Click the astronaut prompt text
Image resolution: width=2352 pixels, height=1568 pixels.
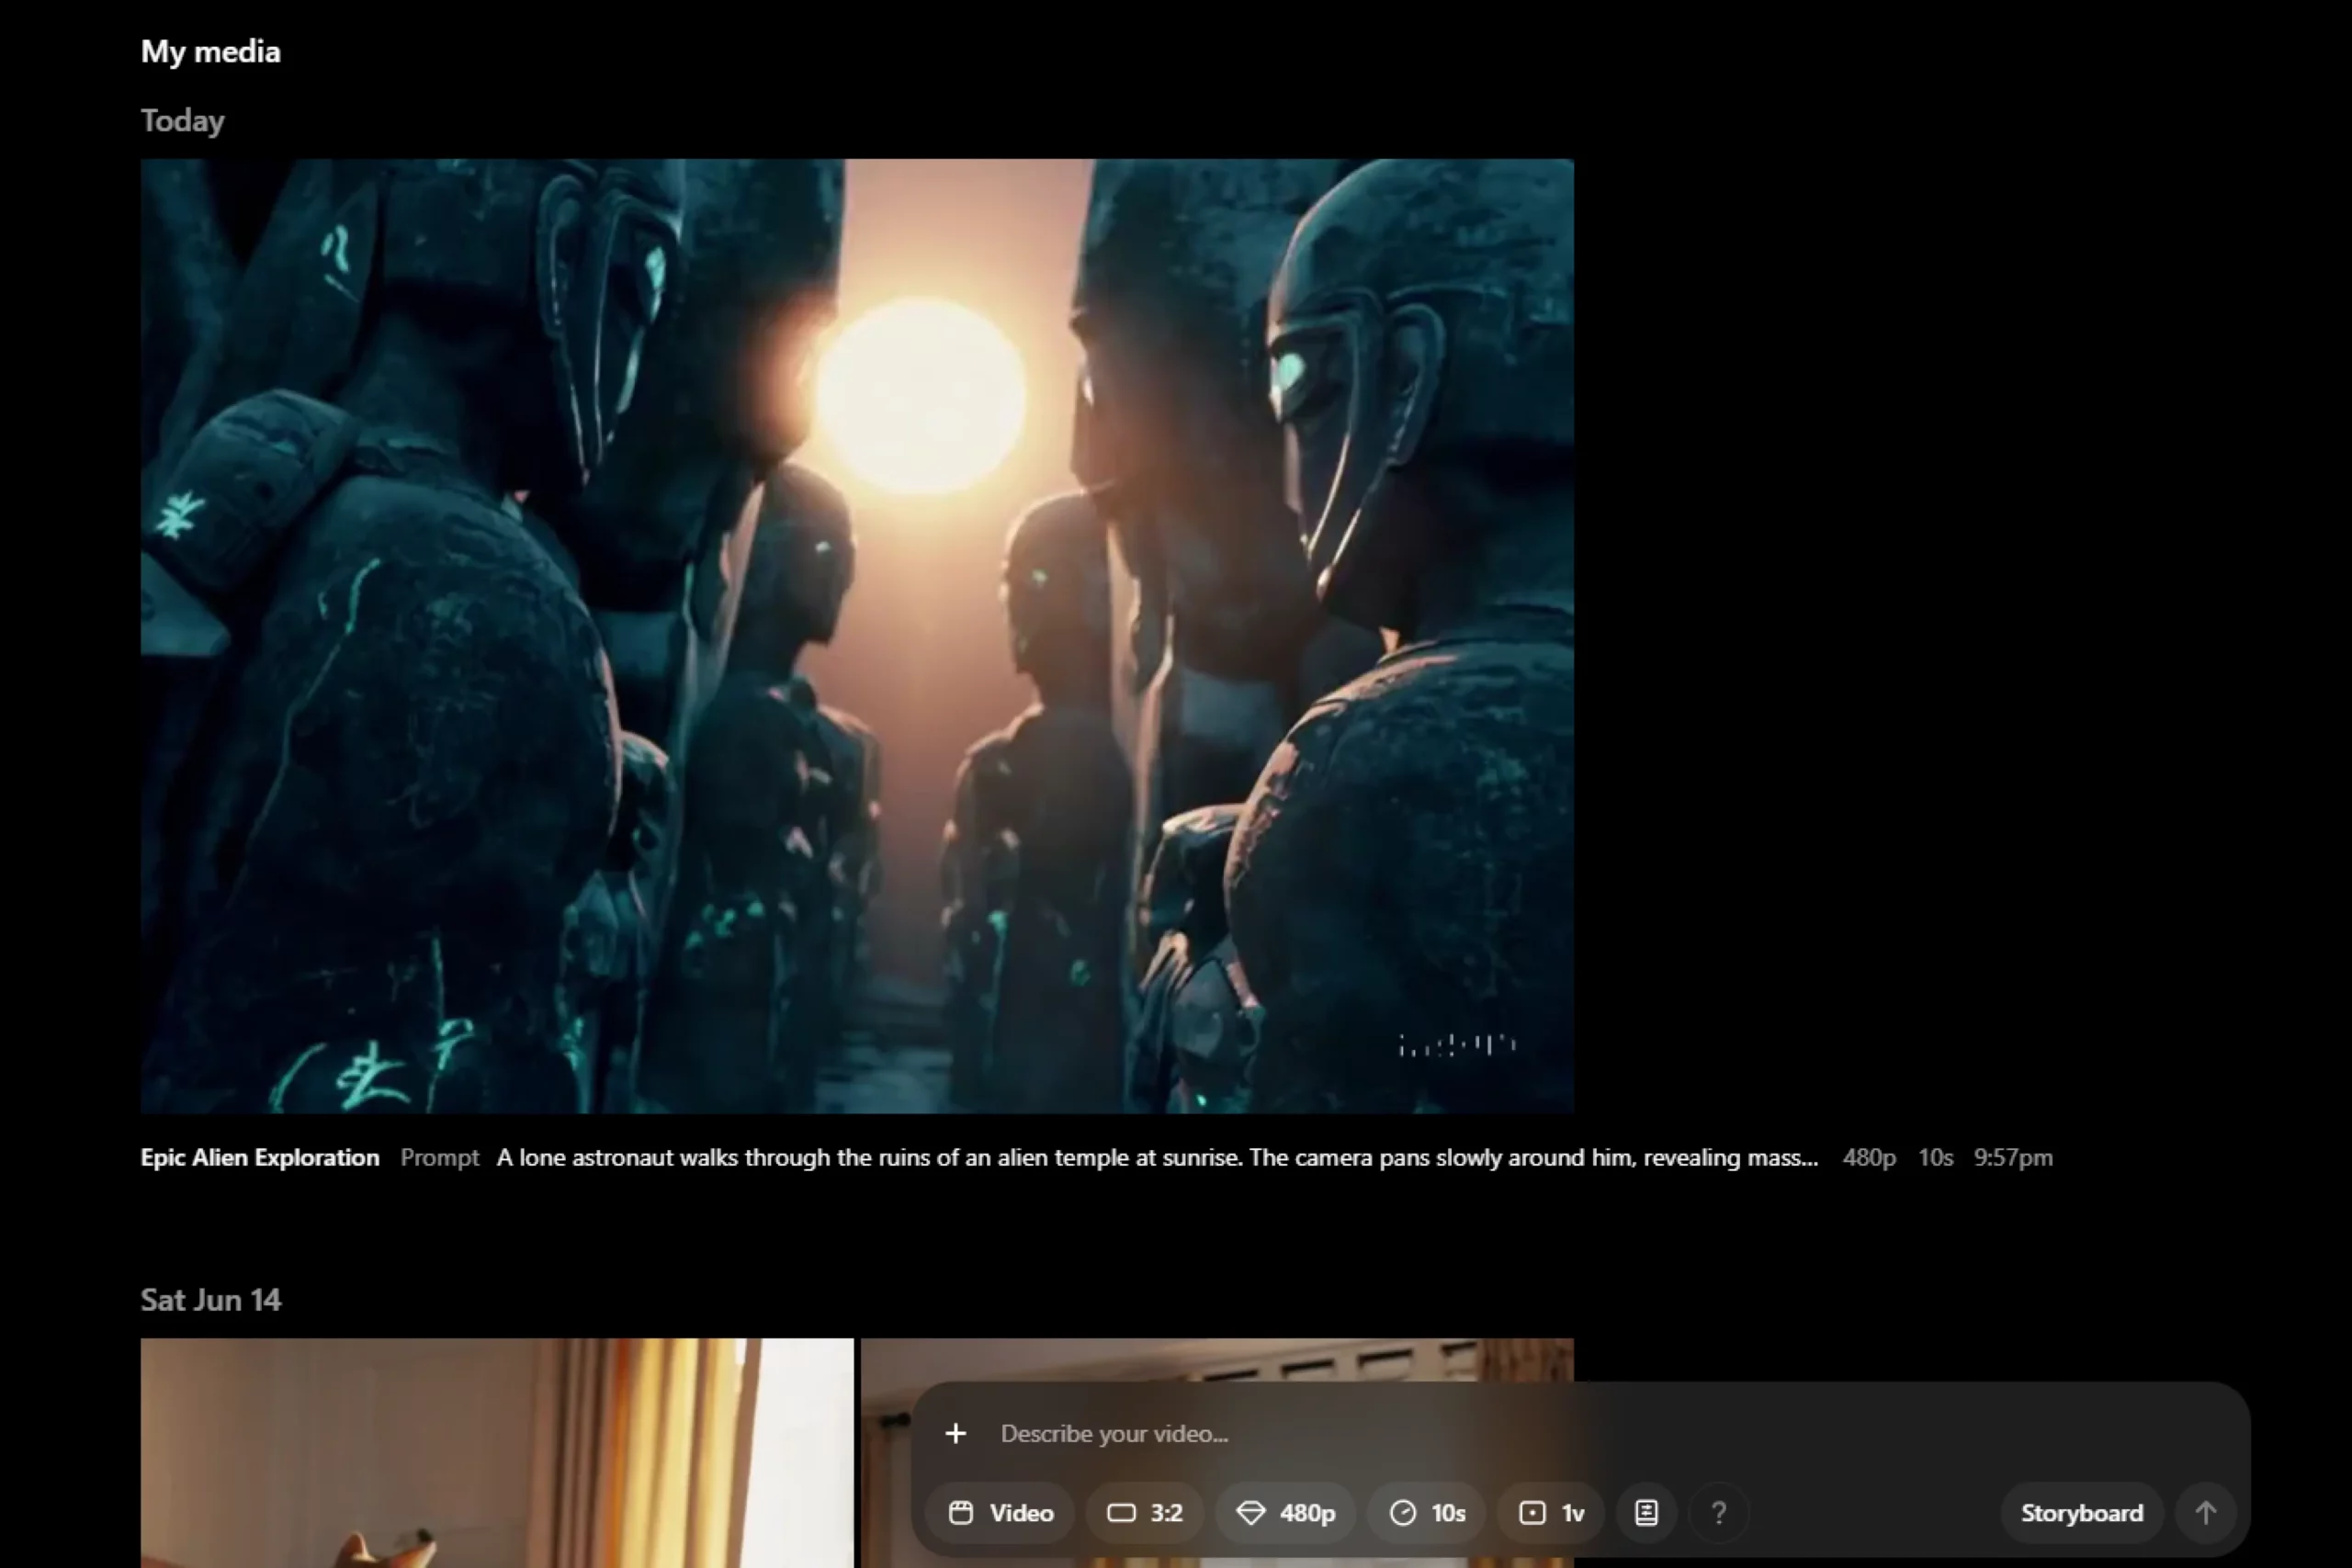coord(1156,1157)
